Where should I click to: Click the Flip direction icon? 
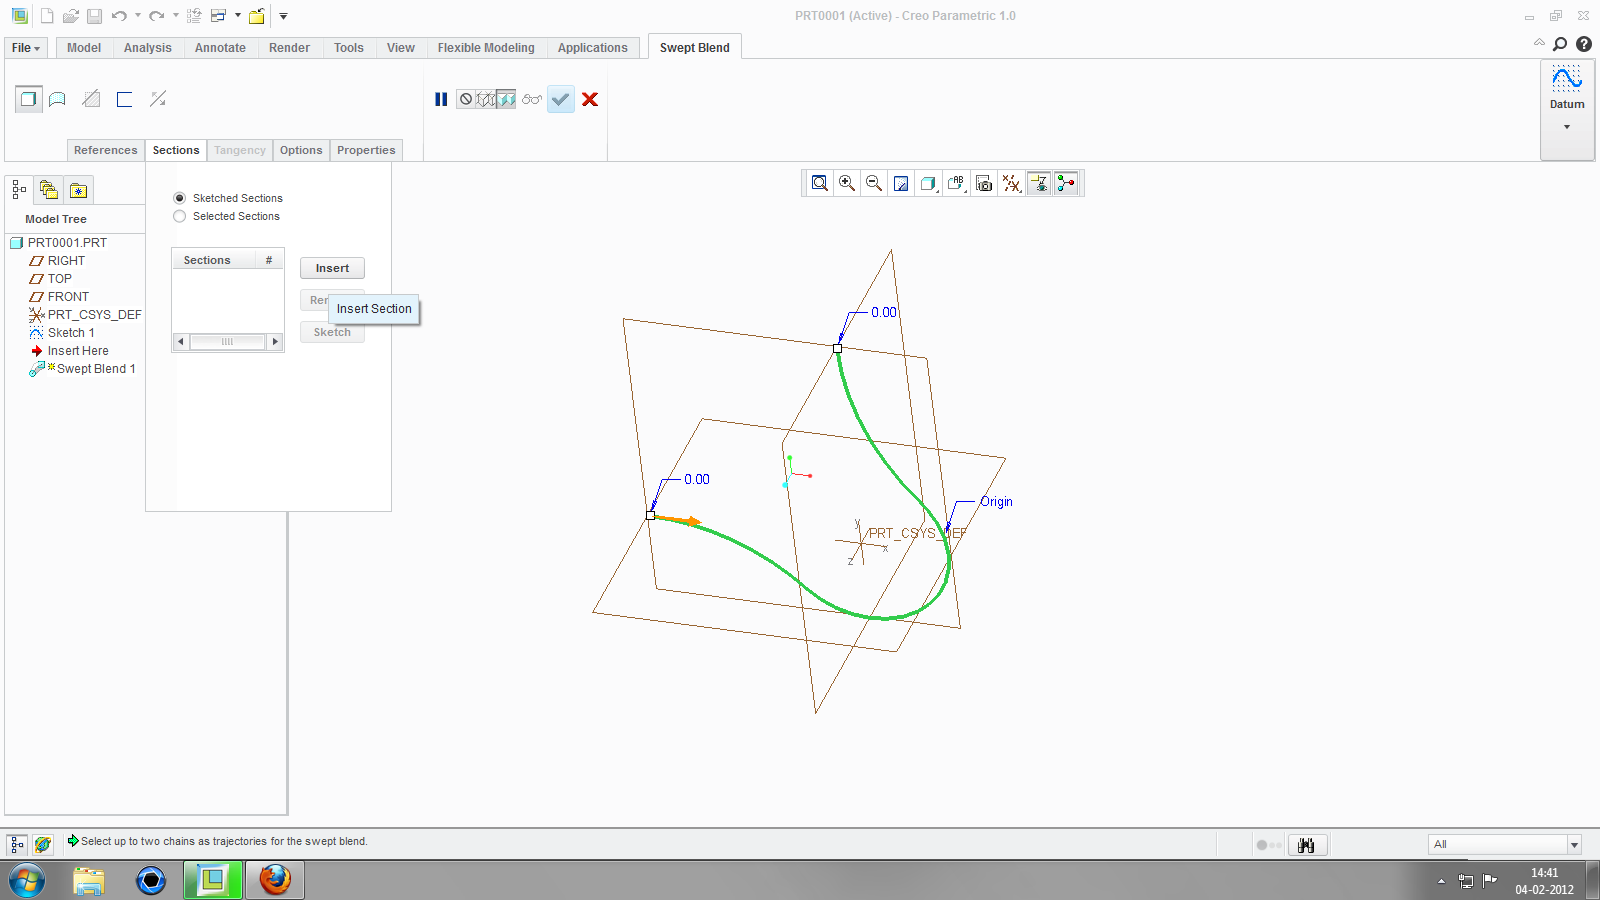point(158,99)
